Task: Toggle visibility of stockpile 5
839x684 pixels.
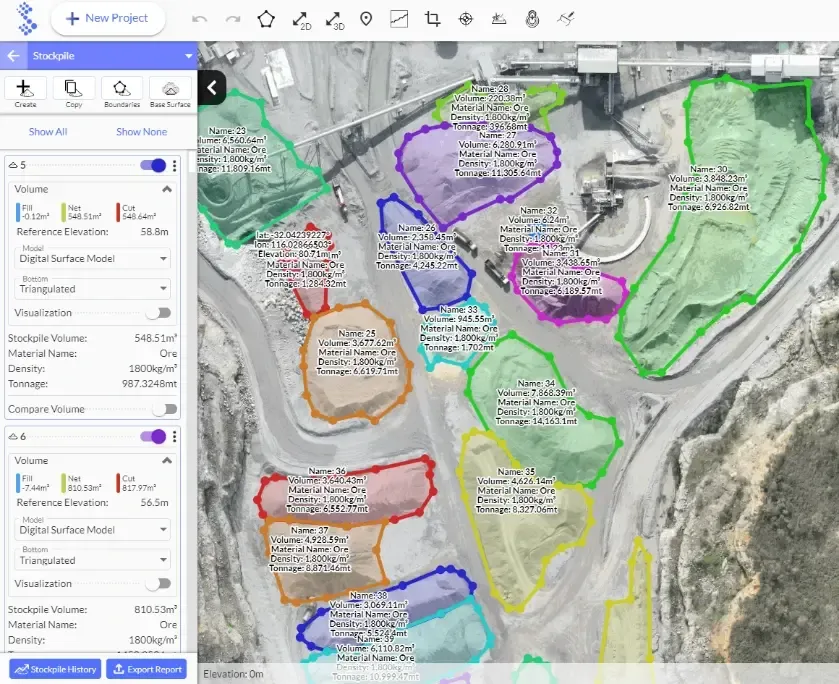Action: pyautogui.click(x=153, y=165)
